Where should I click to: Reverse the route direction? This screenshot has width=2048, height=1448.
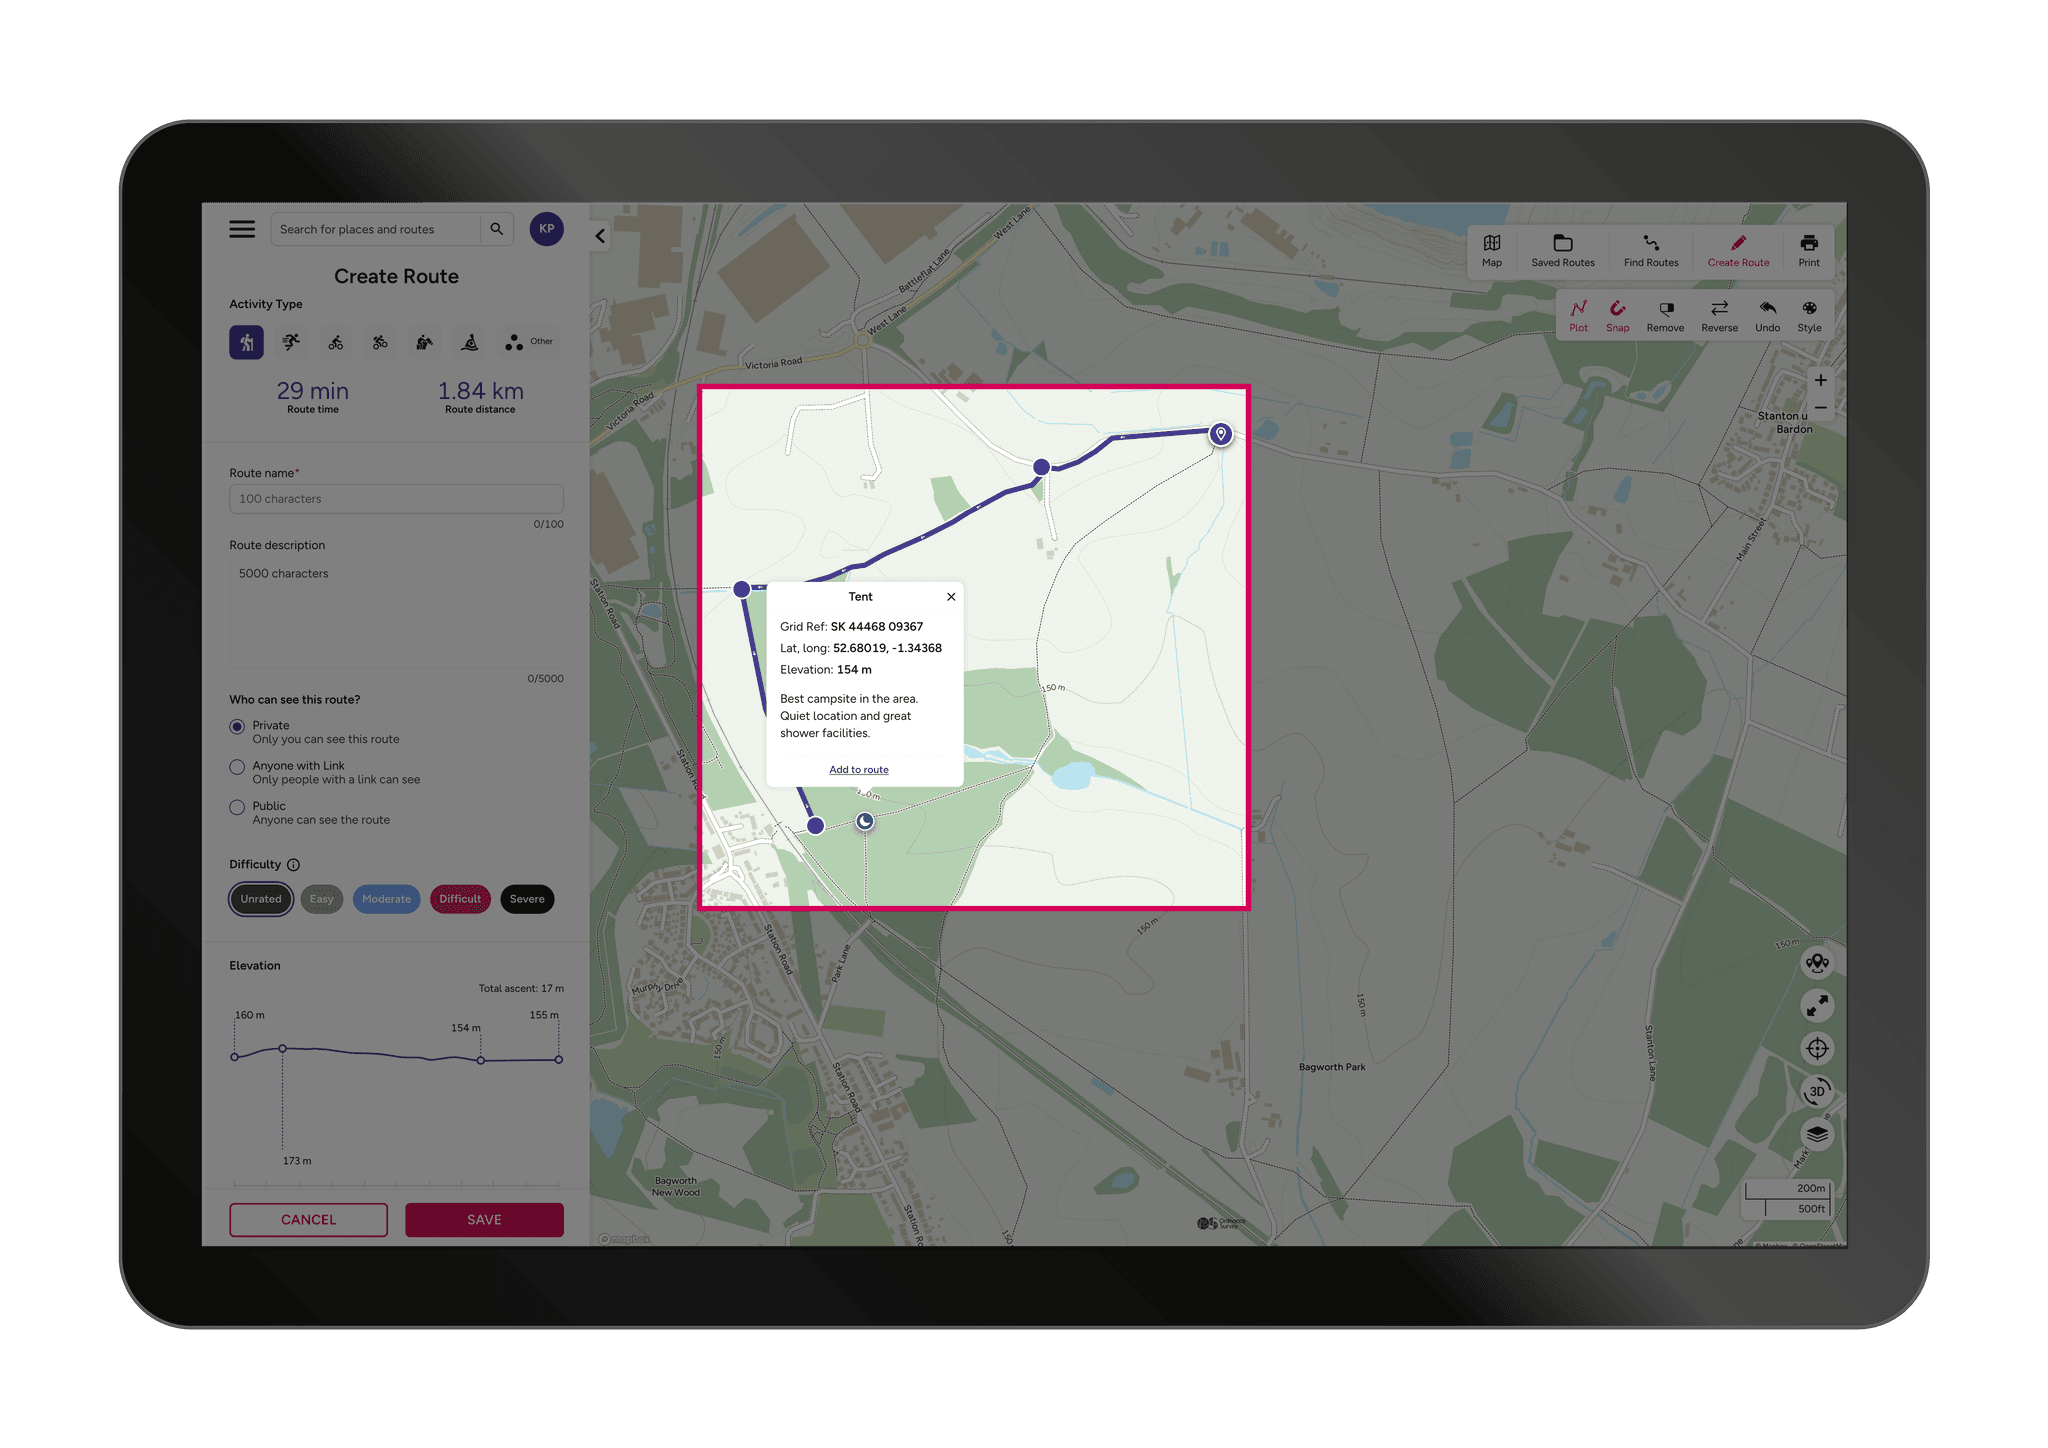tap(1719, 315)
